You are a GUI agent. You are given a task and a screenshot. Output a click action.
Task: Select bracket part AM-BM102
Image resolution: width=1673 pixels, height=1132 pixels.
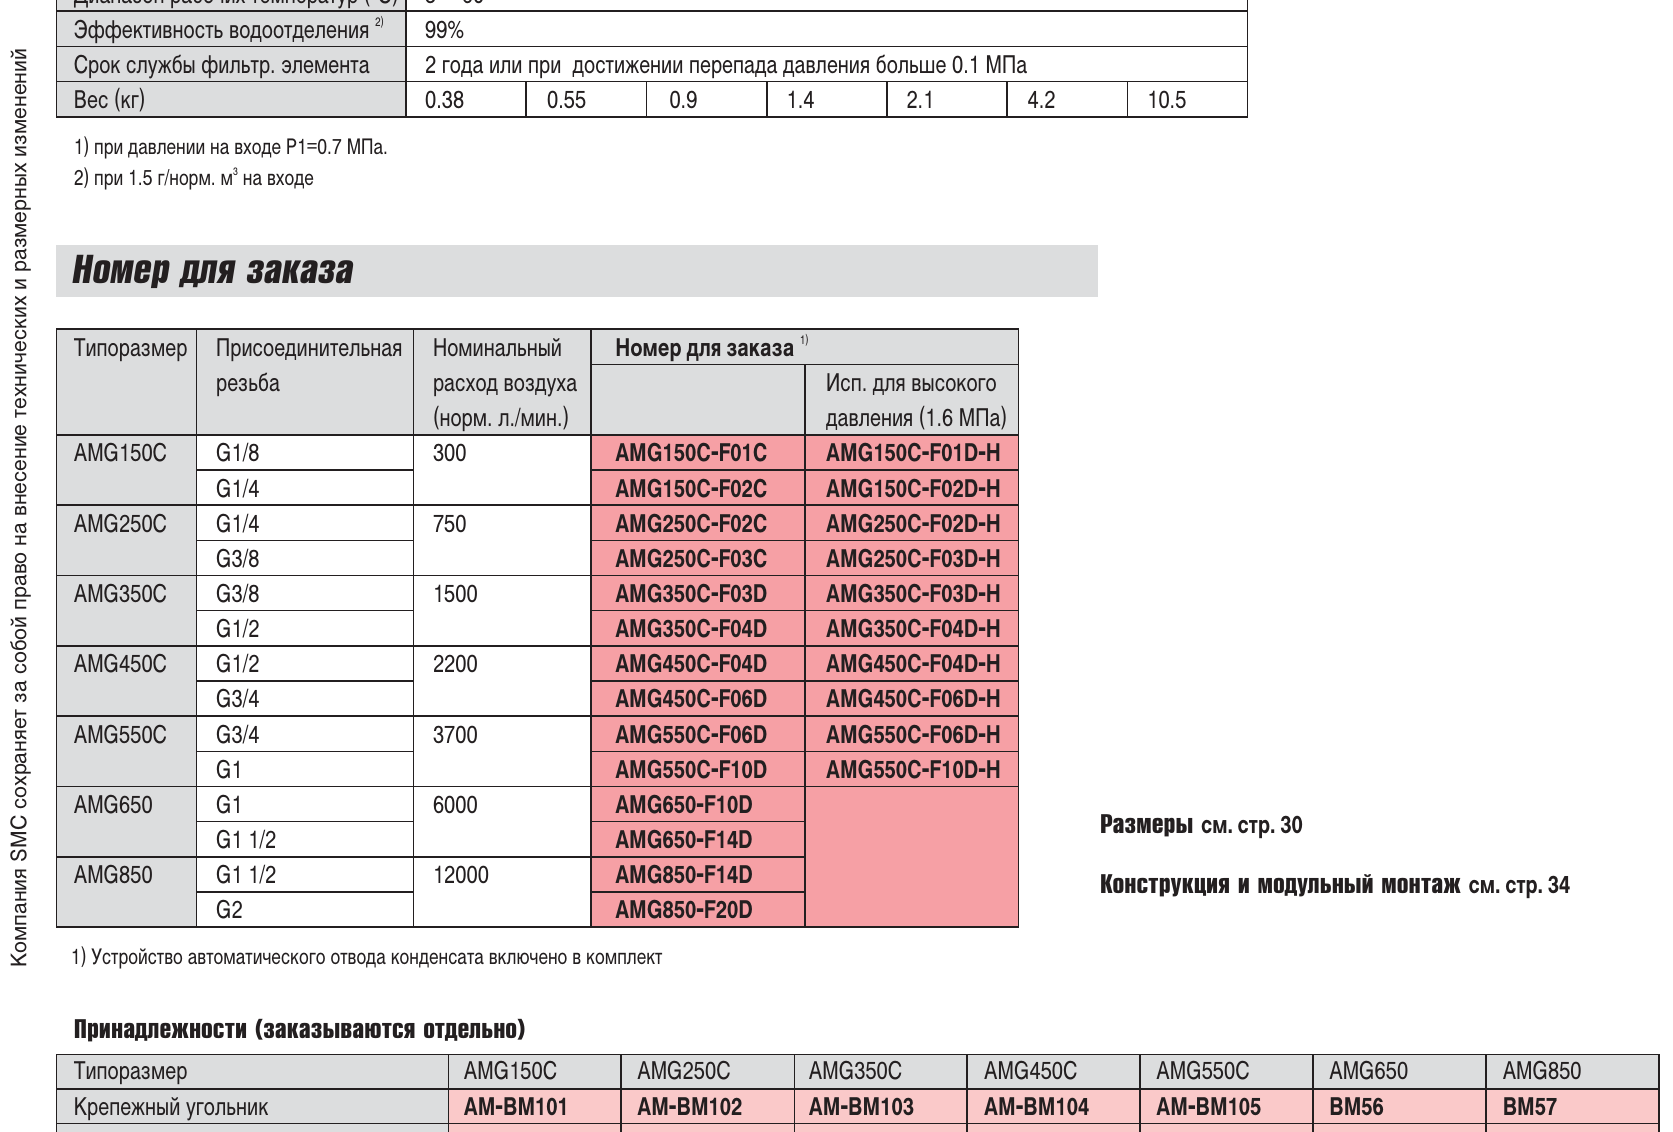pos(690,1107)
